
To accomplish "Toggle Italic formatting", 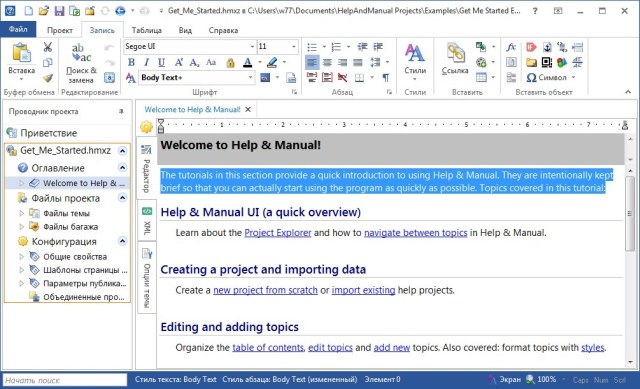I will tap(146, 62).
